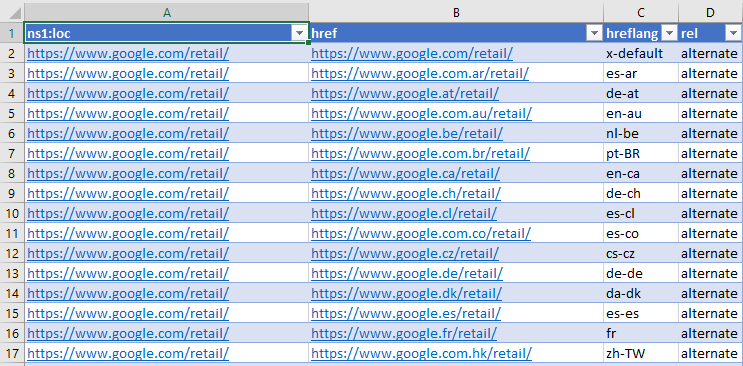This screenshot has width=743, height=366.
Task: Select row 17 header
Action: (12, 353)
